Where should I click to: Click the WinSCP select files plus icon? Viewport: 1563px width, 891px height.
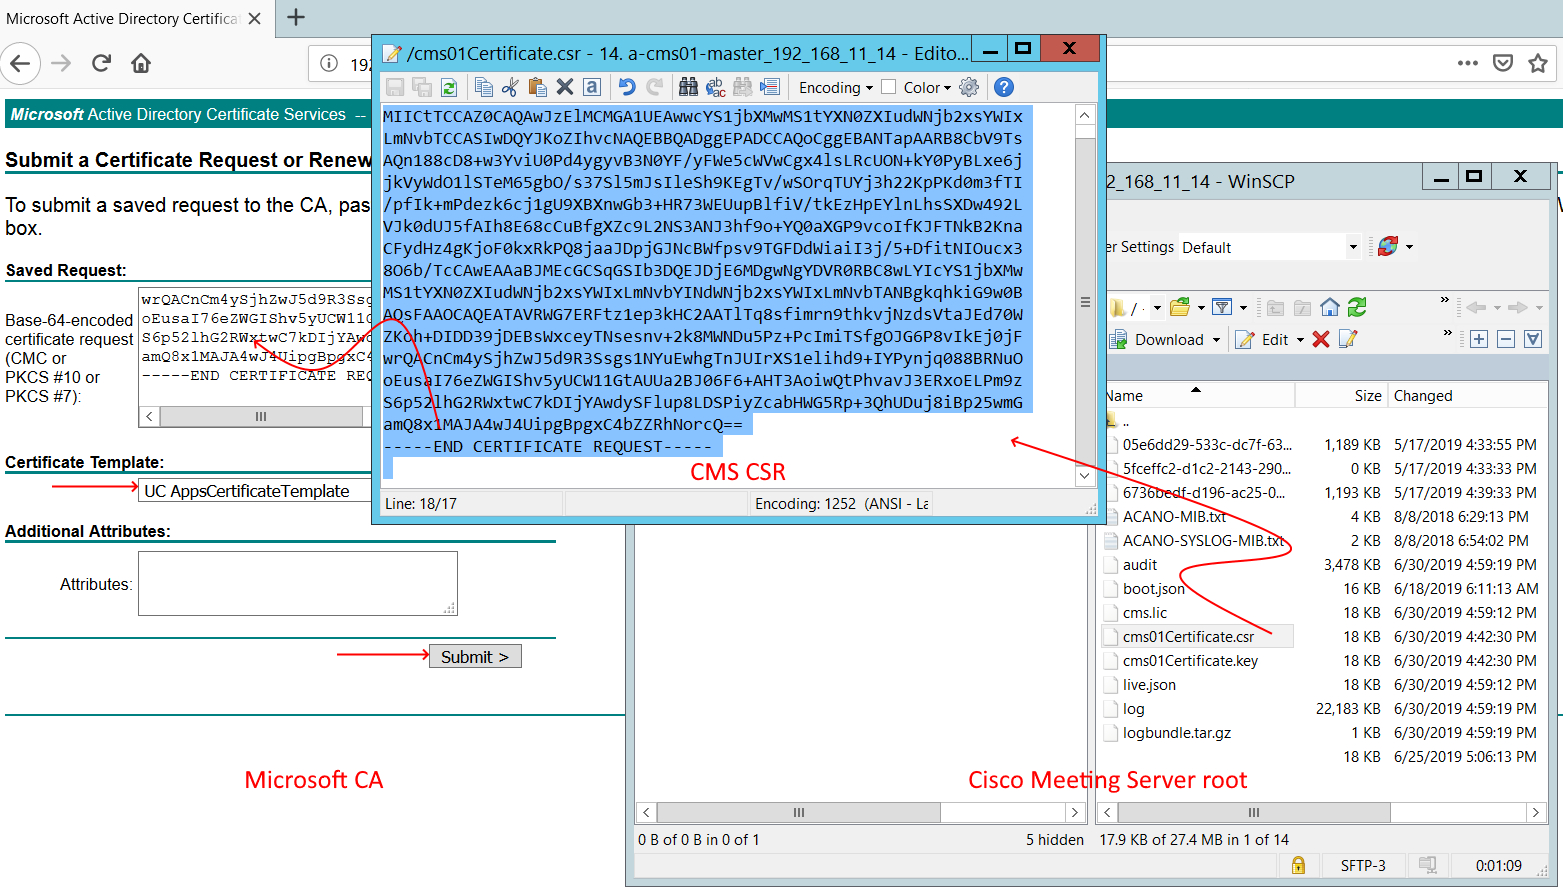pyautogui.click(x=1479, y=339)
